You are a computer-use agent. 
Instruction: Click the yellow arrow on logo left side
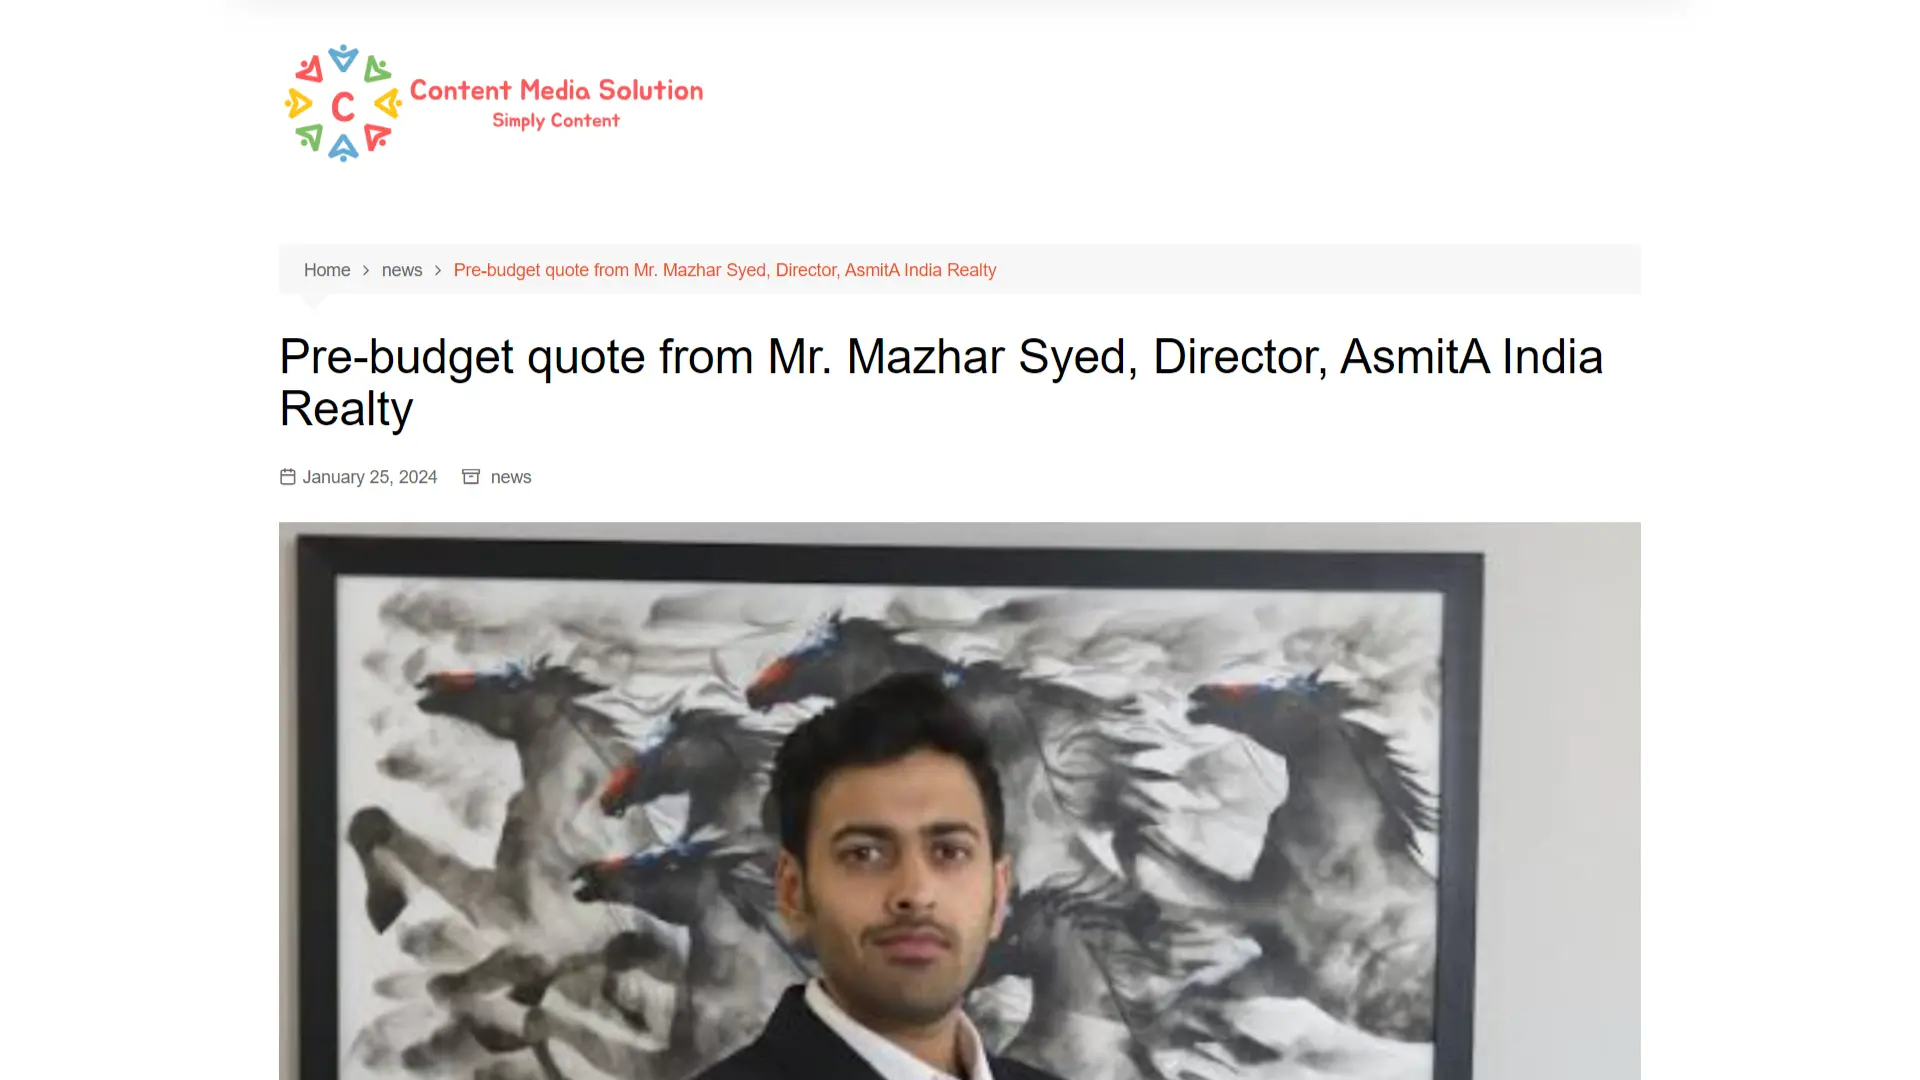pyautogui.click(x=298, y=103)
